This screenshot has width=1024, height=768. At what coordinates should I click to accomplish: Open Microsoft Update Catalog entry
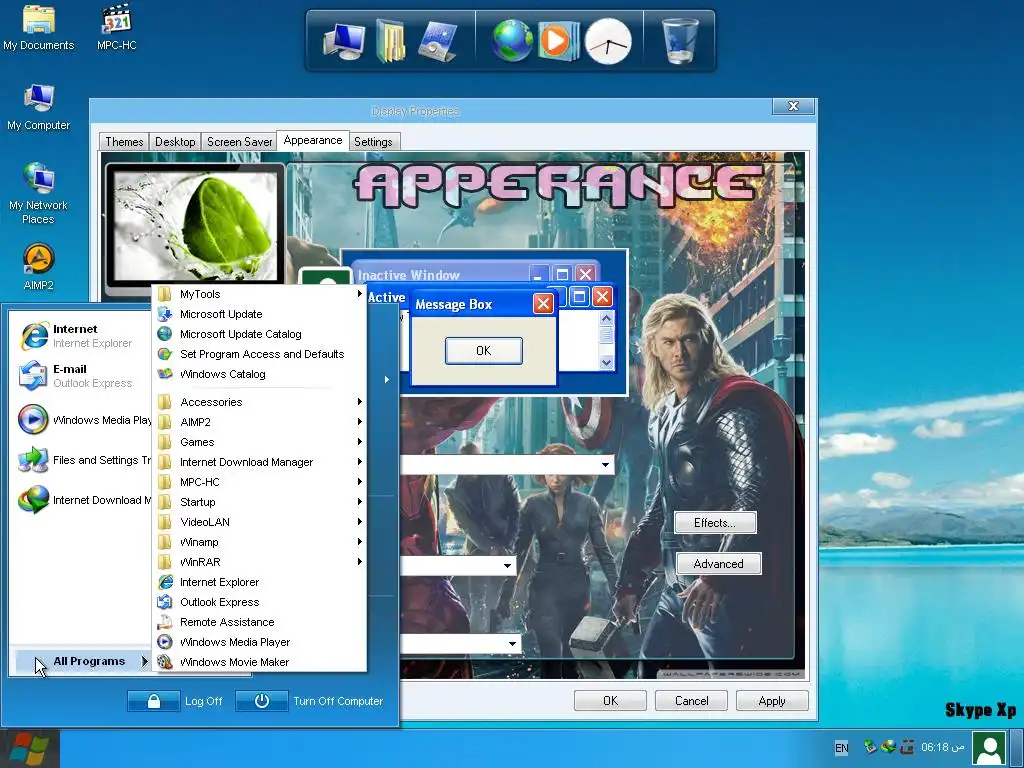[x=259, y=334]
